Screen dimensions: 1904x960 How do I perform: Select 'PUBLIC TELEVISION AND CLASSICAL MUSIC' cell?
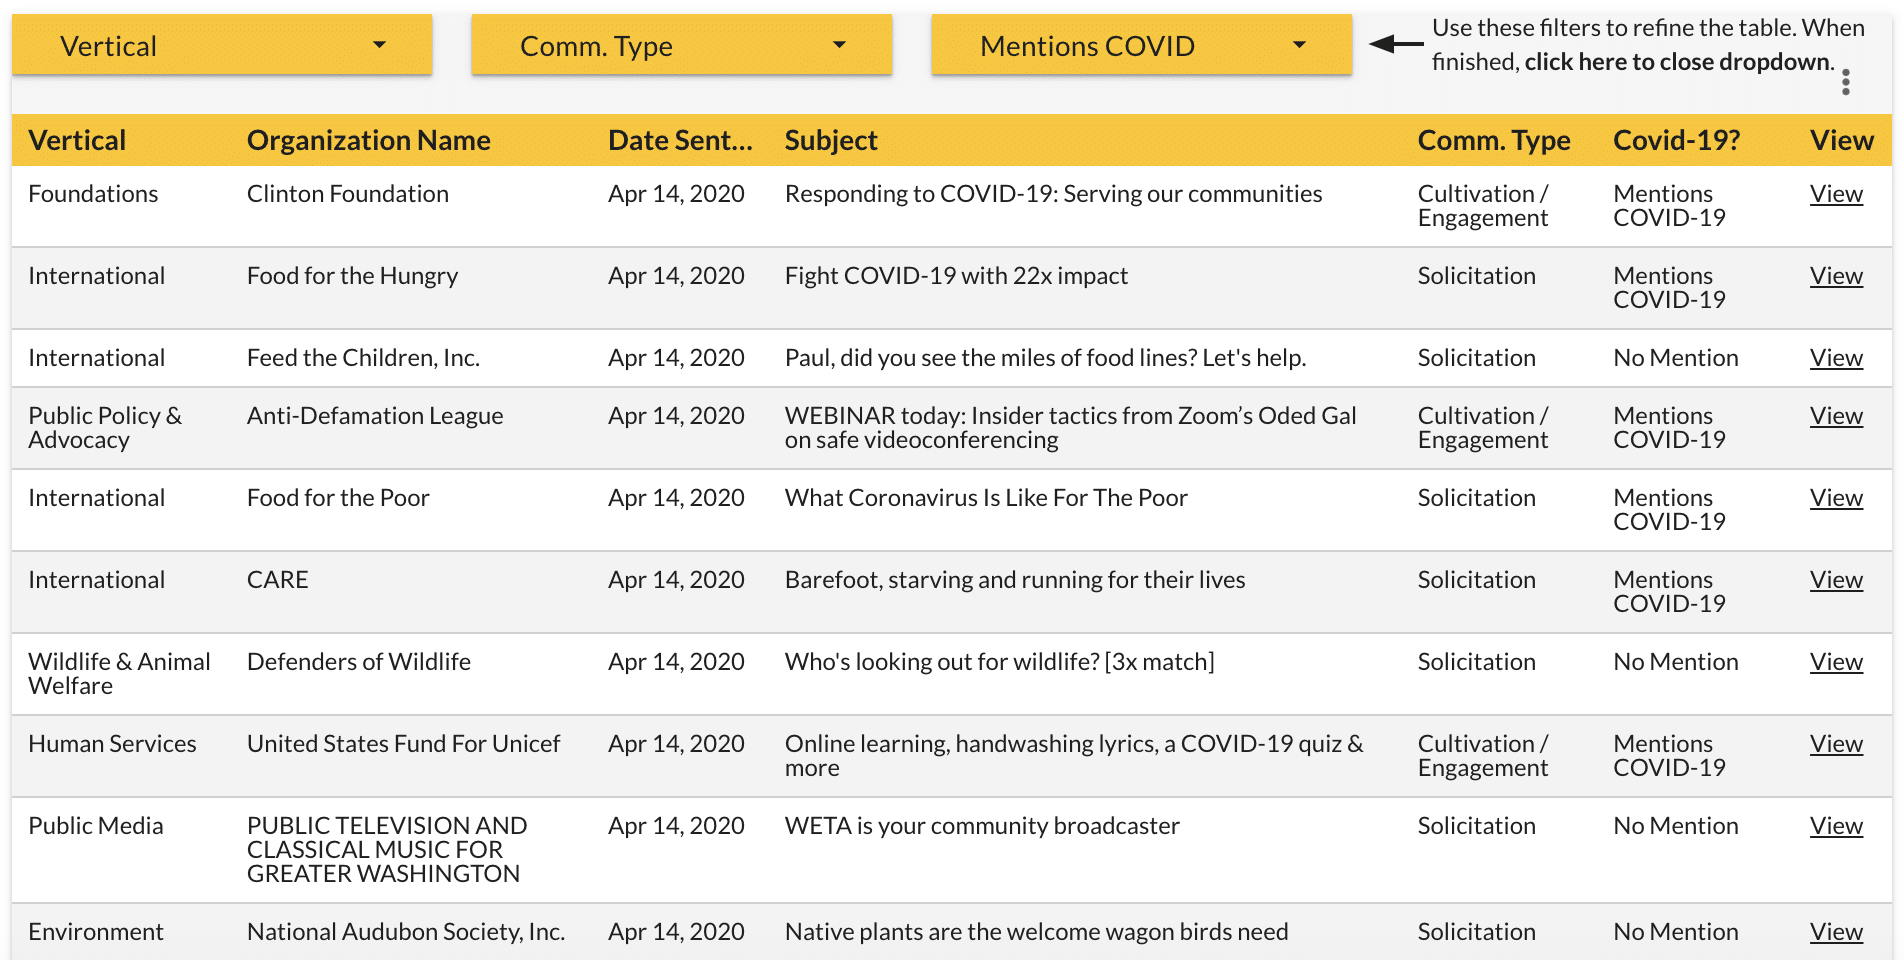coord(387,850)
